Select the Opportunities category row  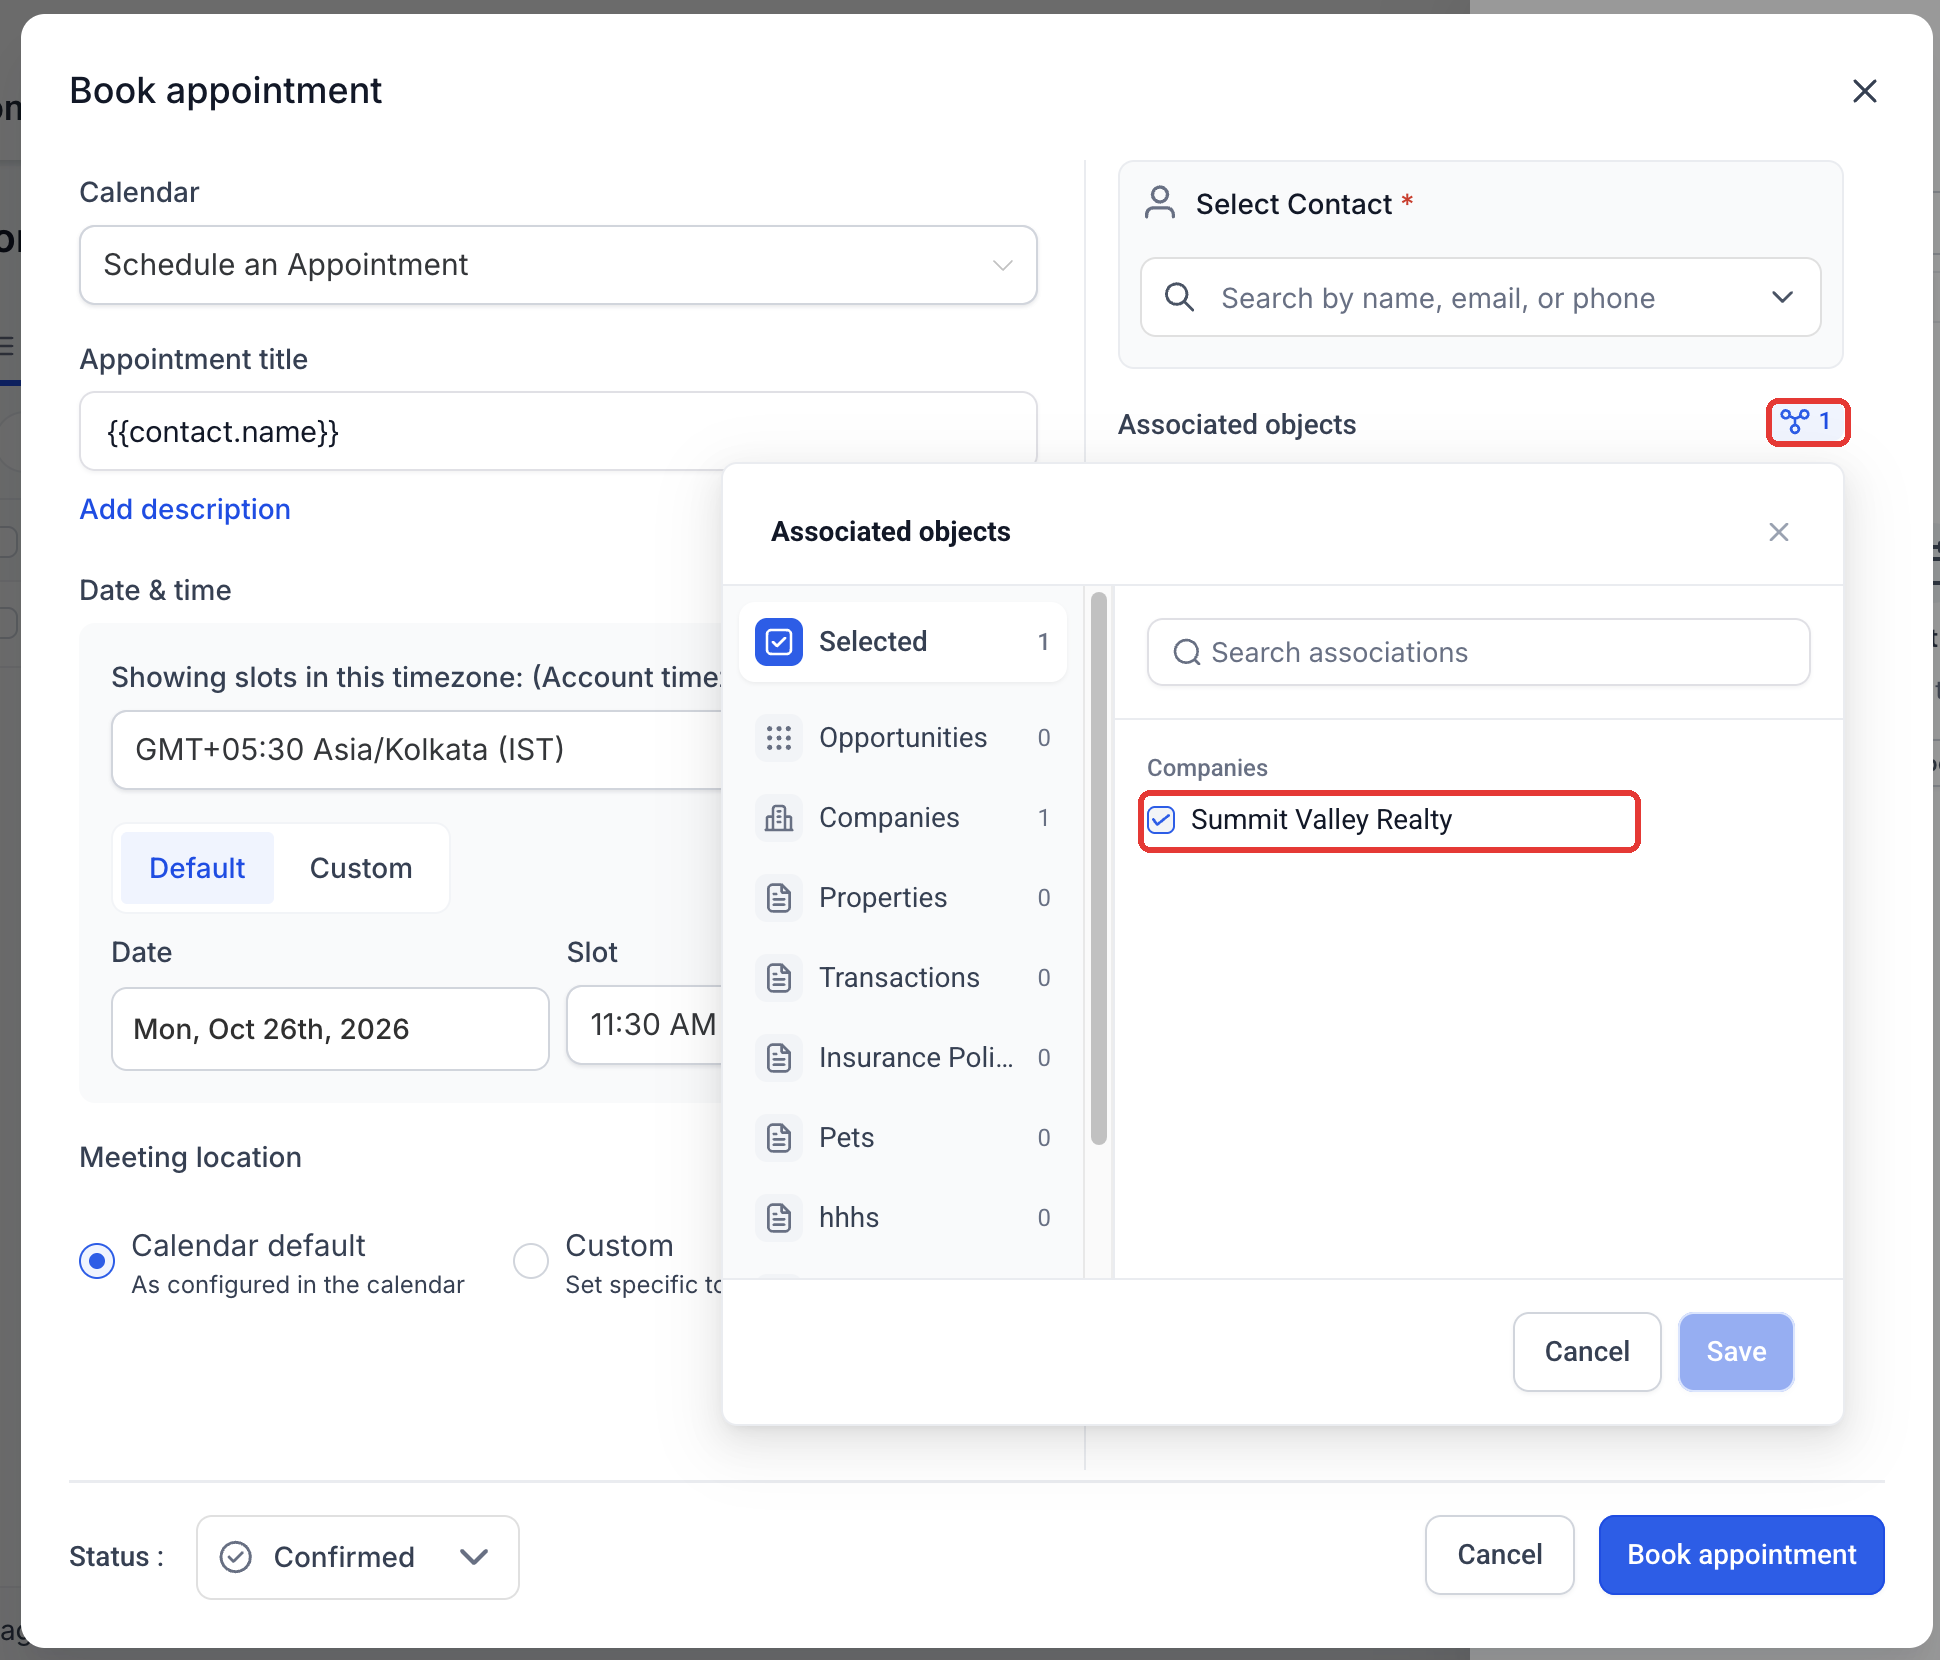pos(903,738)
